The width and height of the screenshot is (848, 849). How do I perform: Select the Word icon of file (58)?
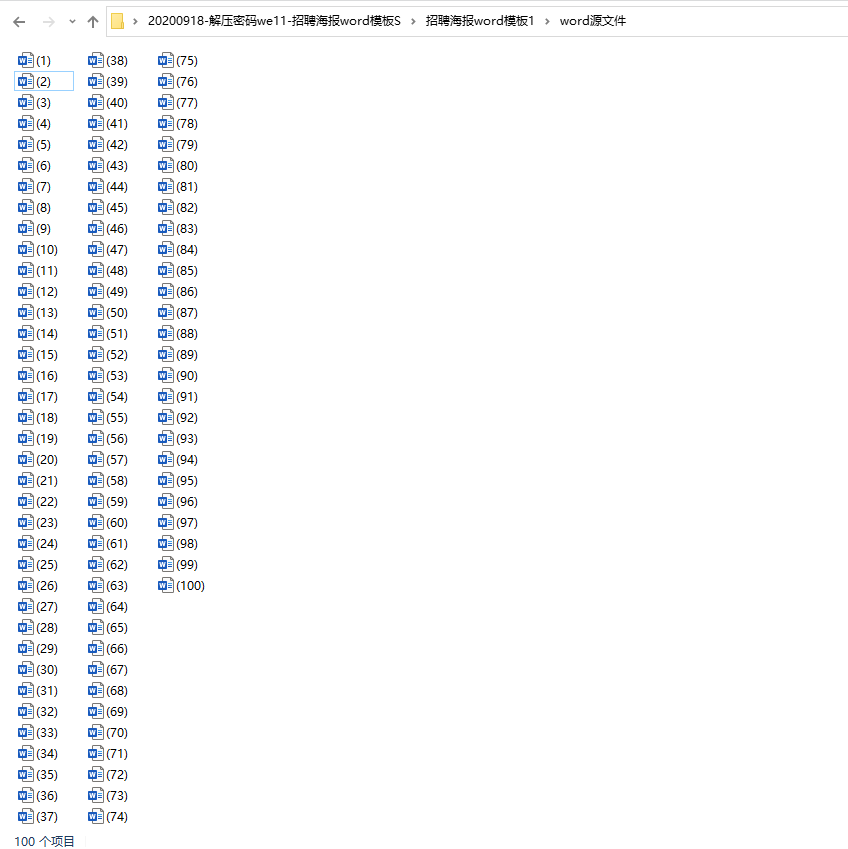[95, 480]
